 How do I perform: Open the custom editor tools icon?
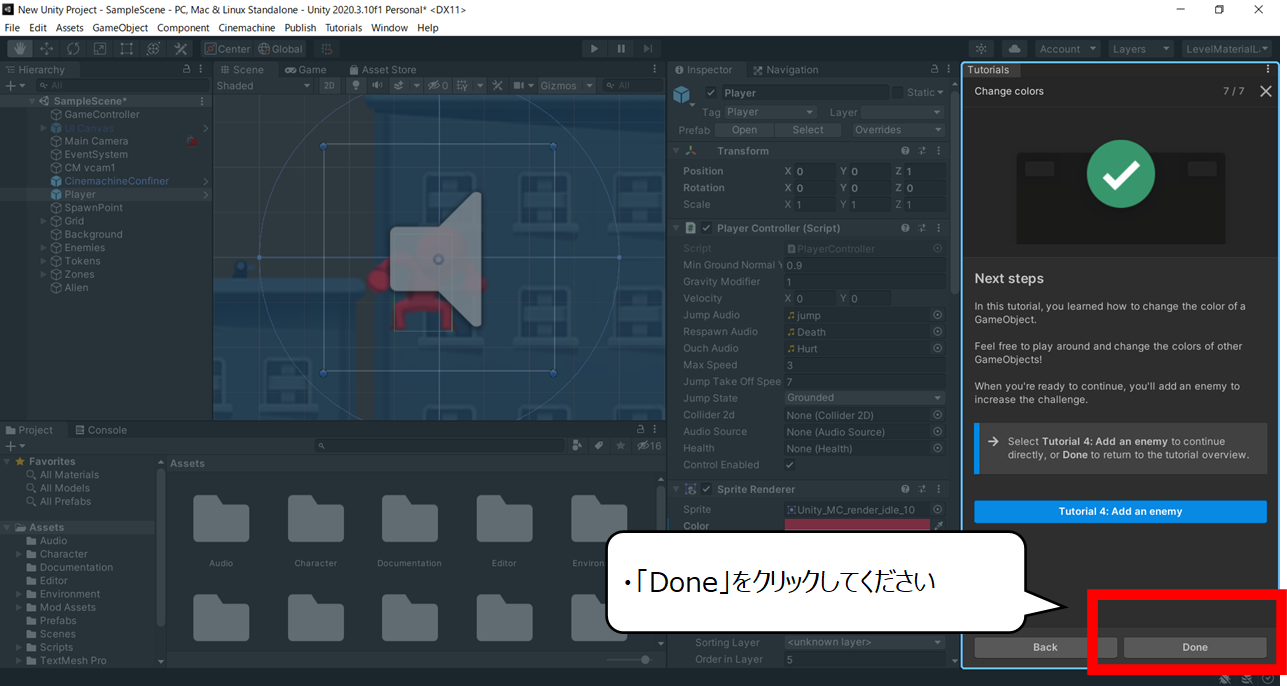pyautogui.click(x=181, y=48)
